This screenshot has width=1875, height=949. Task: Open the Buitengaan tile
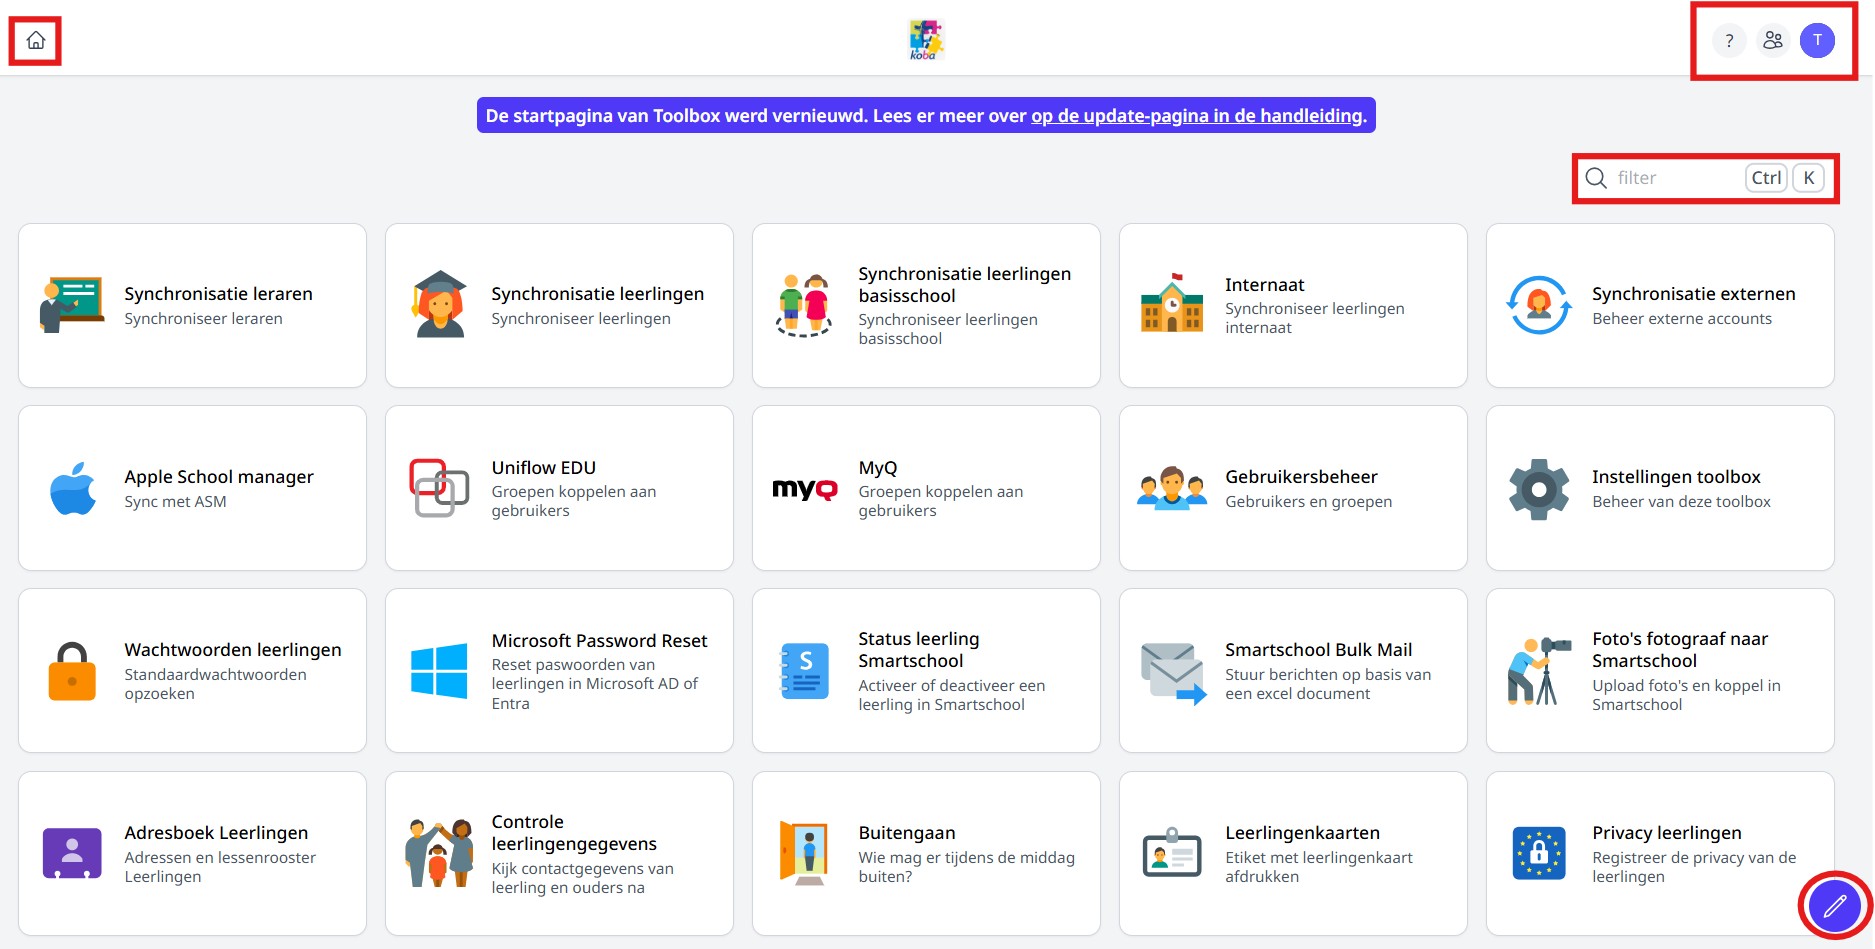[x=926, y=853]
